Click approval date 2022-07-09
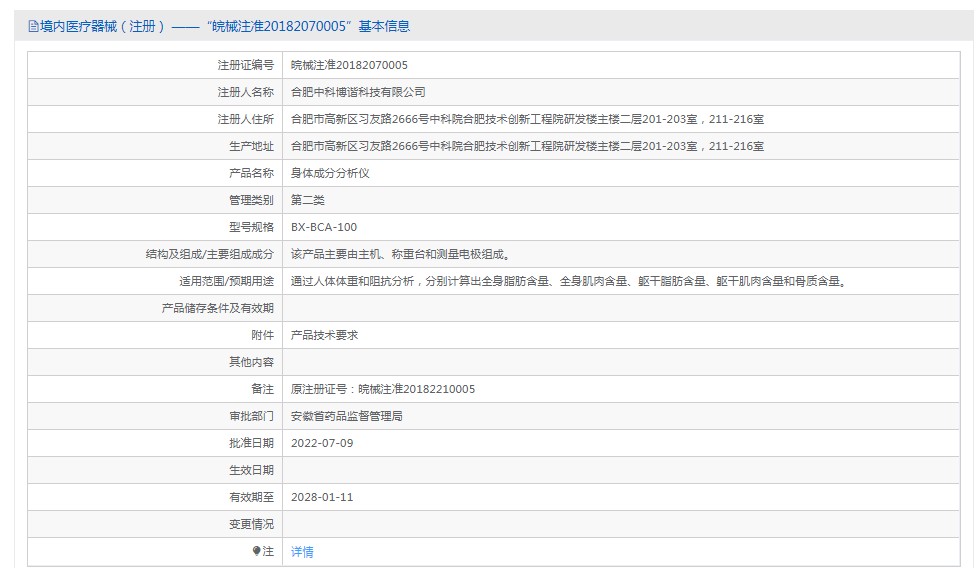 coord(322,443)
